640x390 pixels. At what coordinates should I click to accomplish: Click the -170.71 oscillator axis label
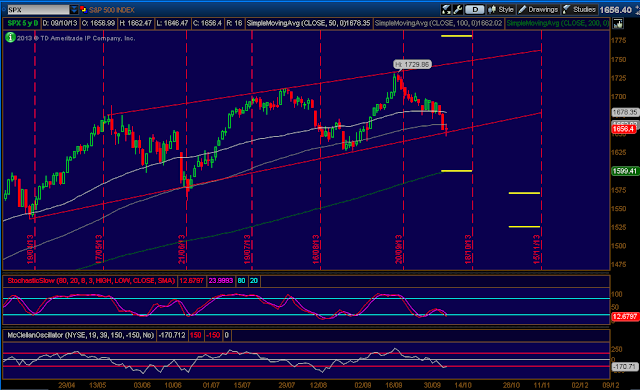point(624,367)
